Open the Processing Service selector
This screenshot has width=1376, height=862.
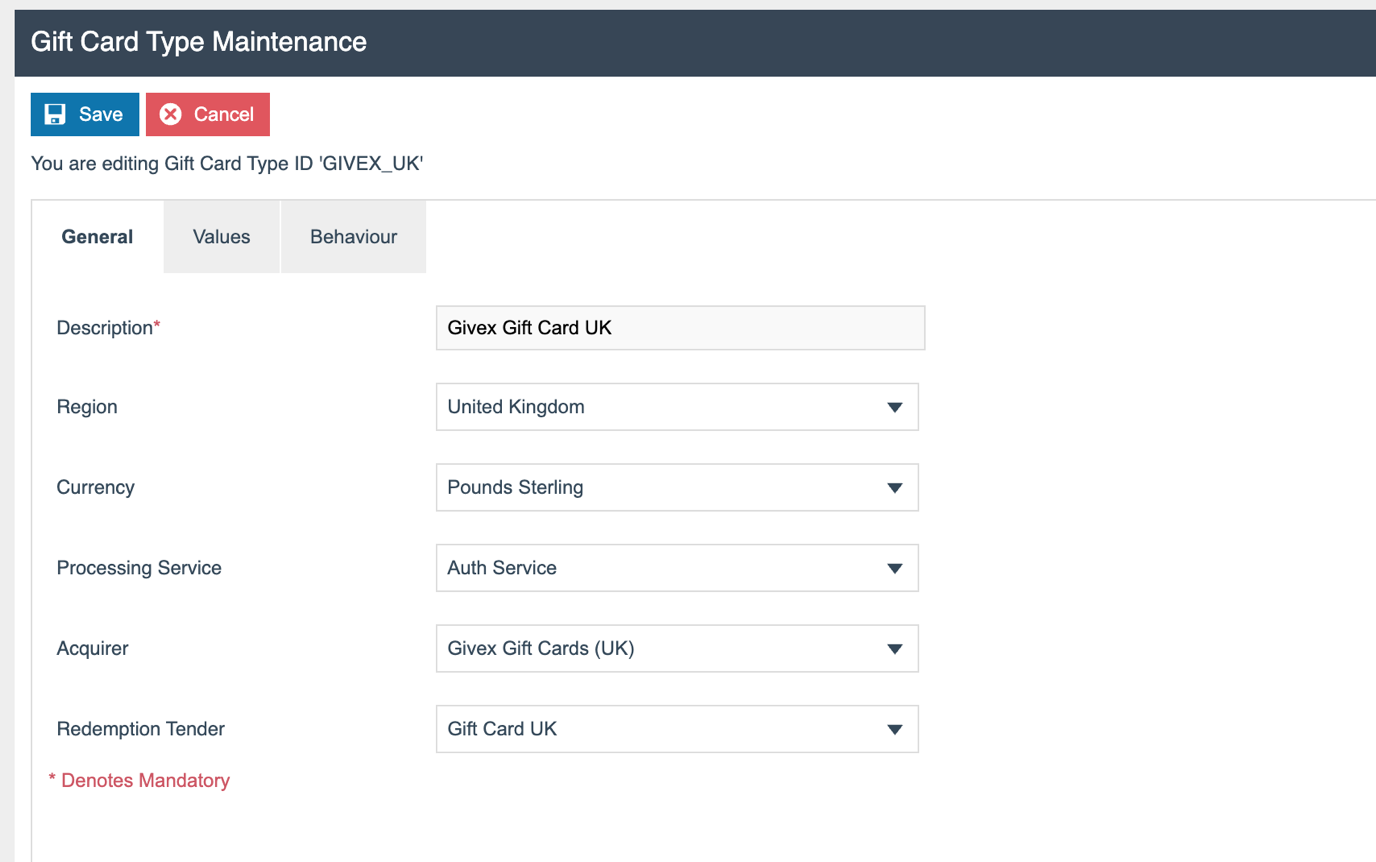[676, 568]
